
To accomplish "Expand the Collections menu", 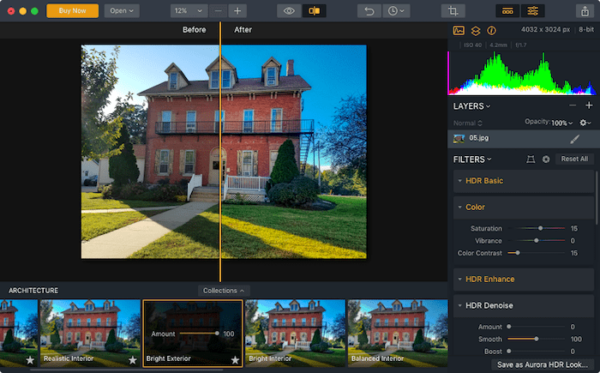I will click(223, 291).
